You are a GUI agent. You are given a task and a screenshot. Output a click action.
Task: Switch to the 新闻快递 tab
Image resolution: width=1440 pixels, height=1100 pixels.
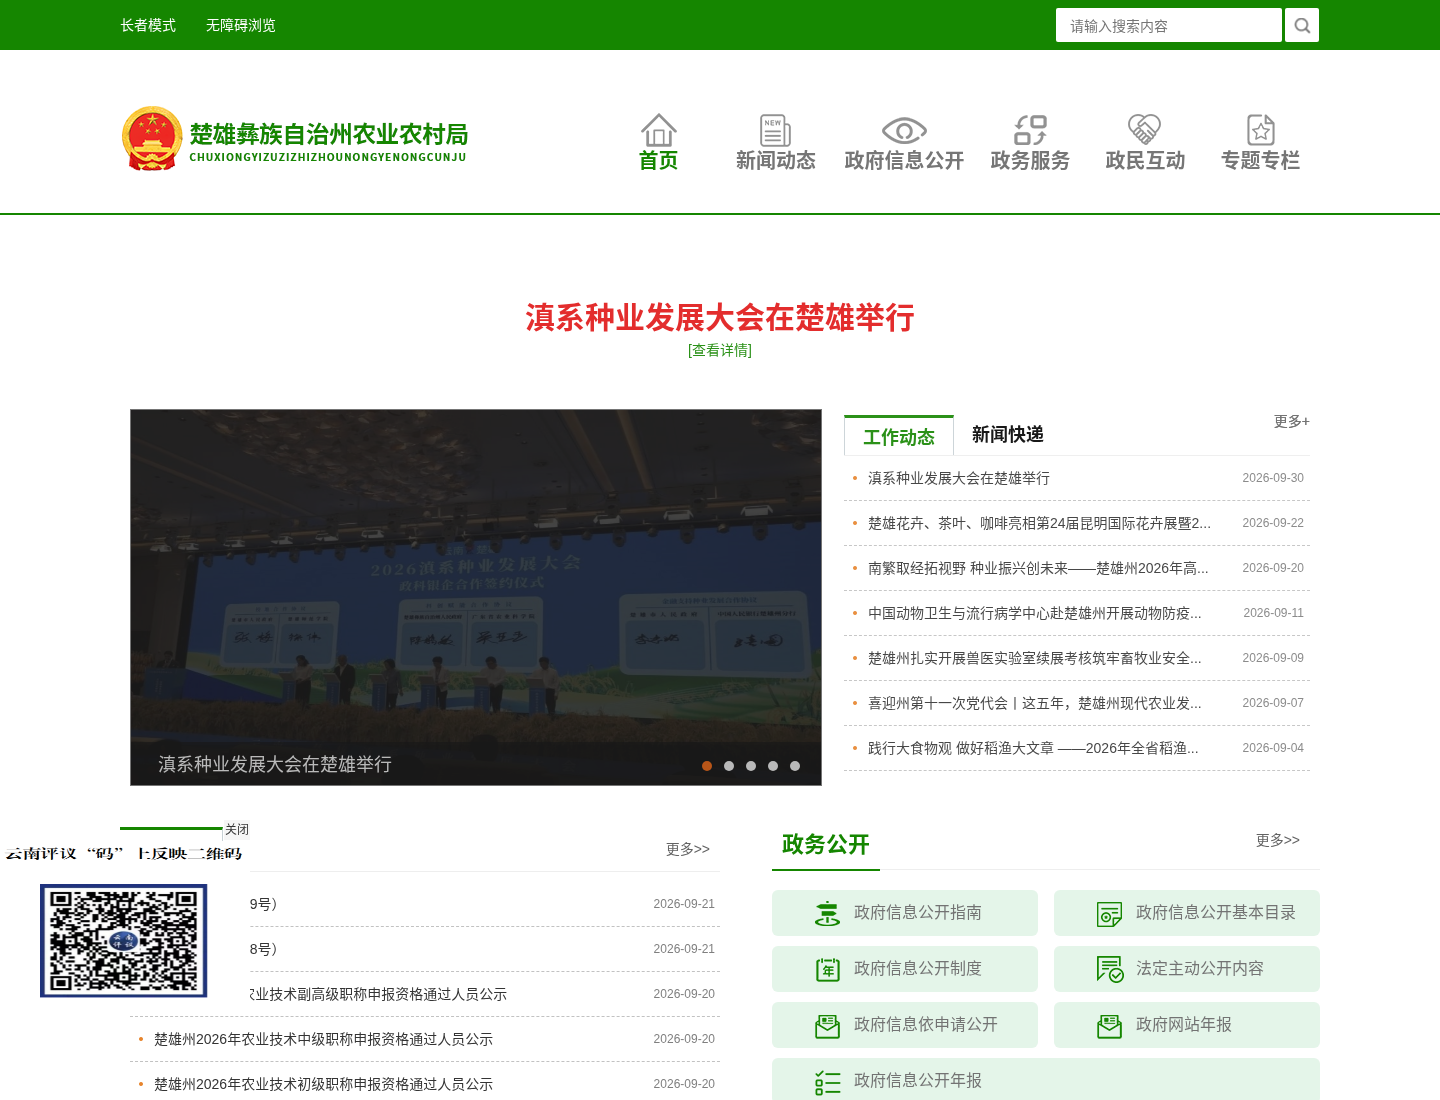coord(1008,435)
